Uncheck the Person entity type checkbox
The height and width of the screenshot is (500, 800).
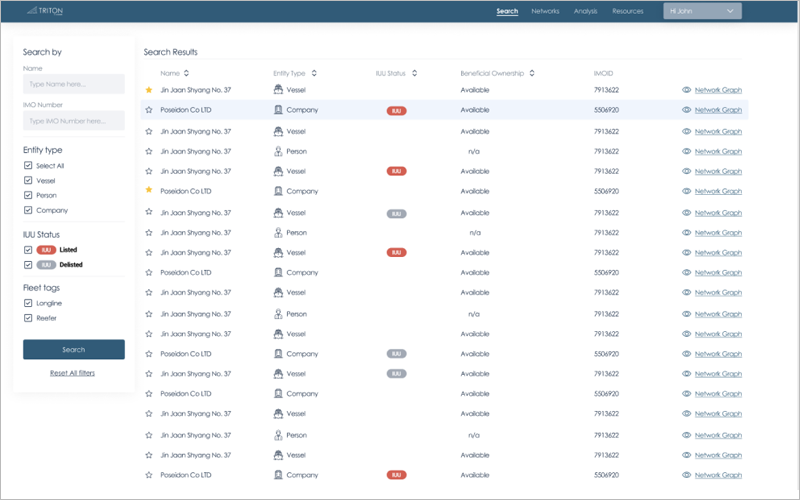pyautogui.click(x=28, y=196)
